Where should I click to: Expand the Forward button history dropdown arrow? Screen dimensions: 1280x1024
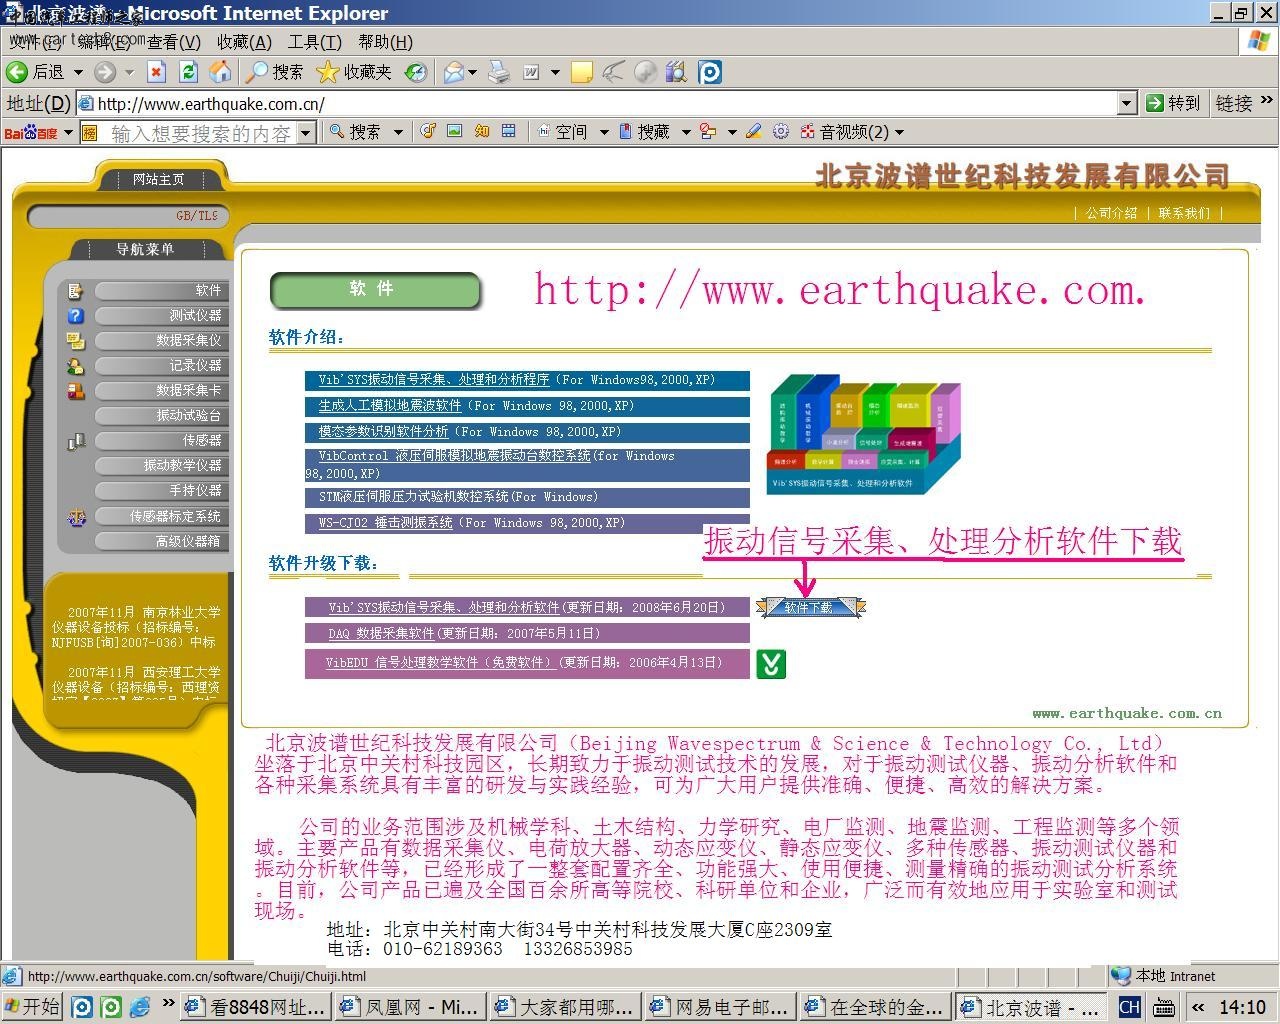tap(129, 72)
